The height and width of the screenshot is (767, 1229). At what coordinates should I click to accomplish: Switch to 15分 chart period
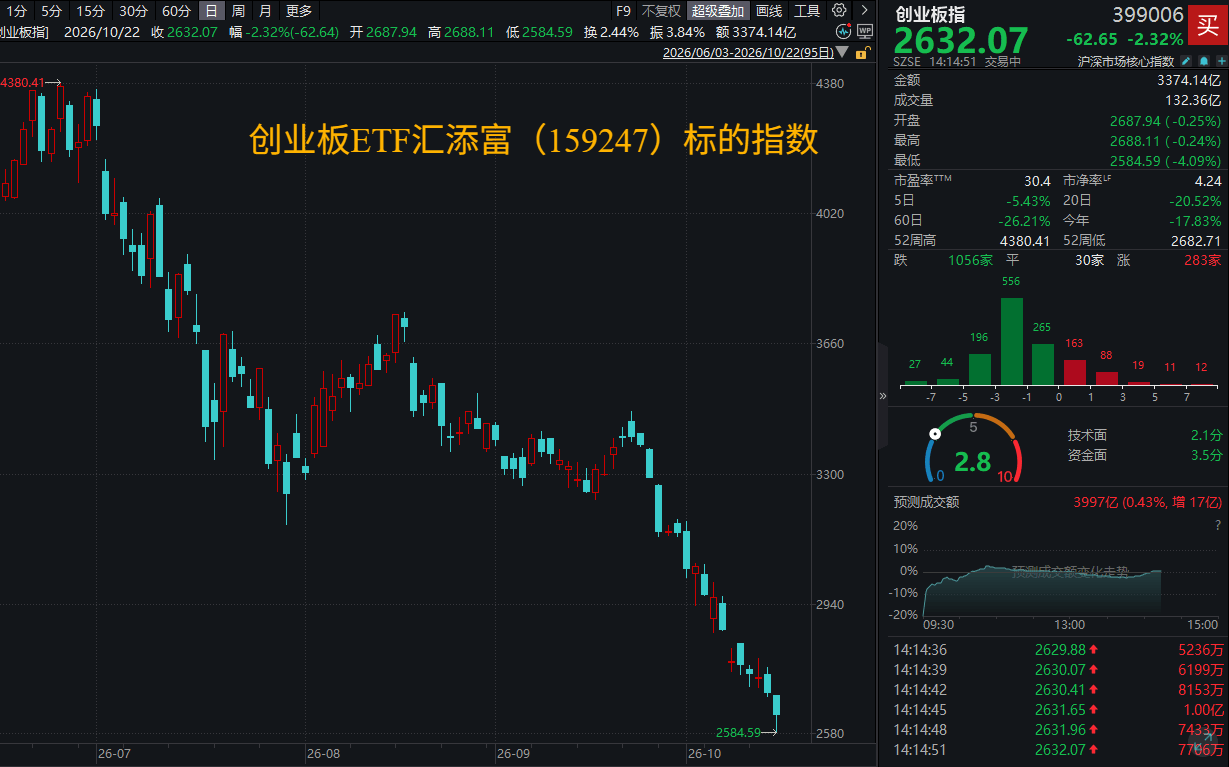pyautogui.click(x=91, y=11)
